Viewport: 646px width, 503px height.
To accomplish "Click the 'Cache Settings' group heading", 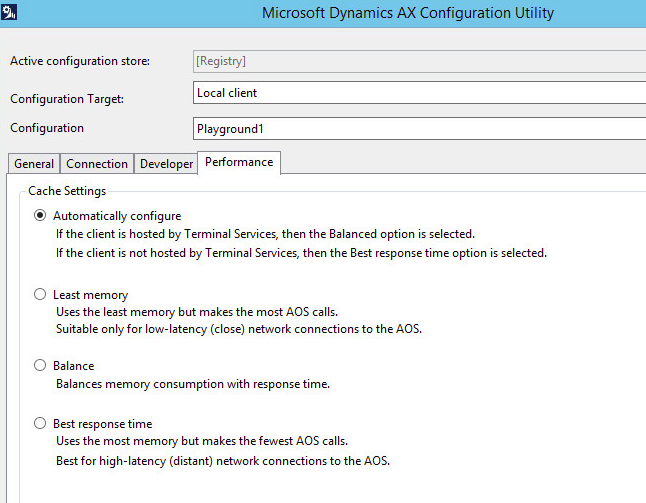I will (x=67, y=191).
